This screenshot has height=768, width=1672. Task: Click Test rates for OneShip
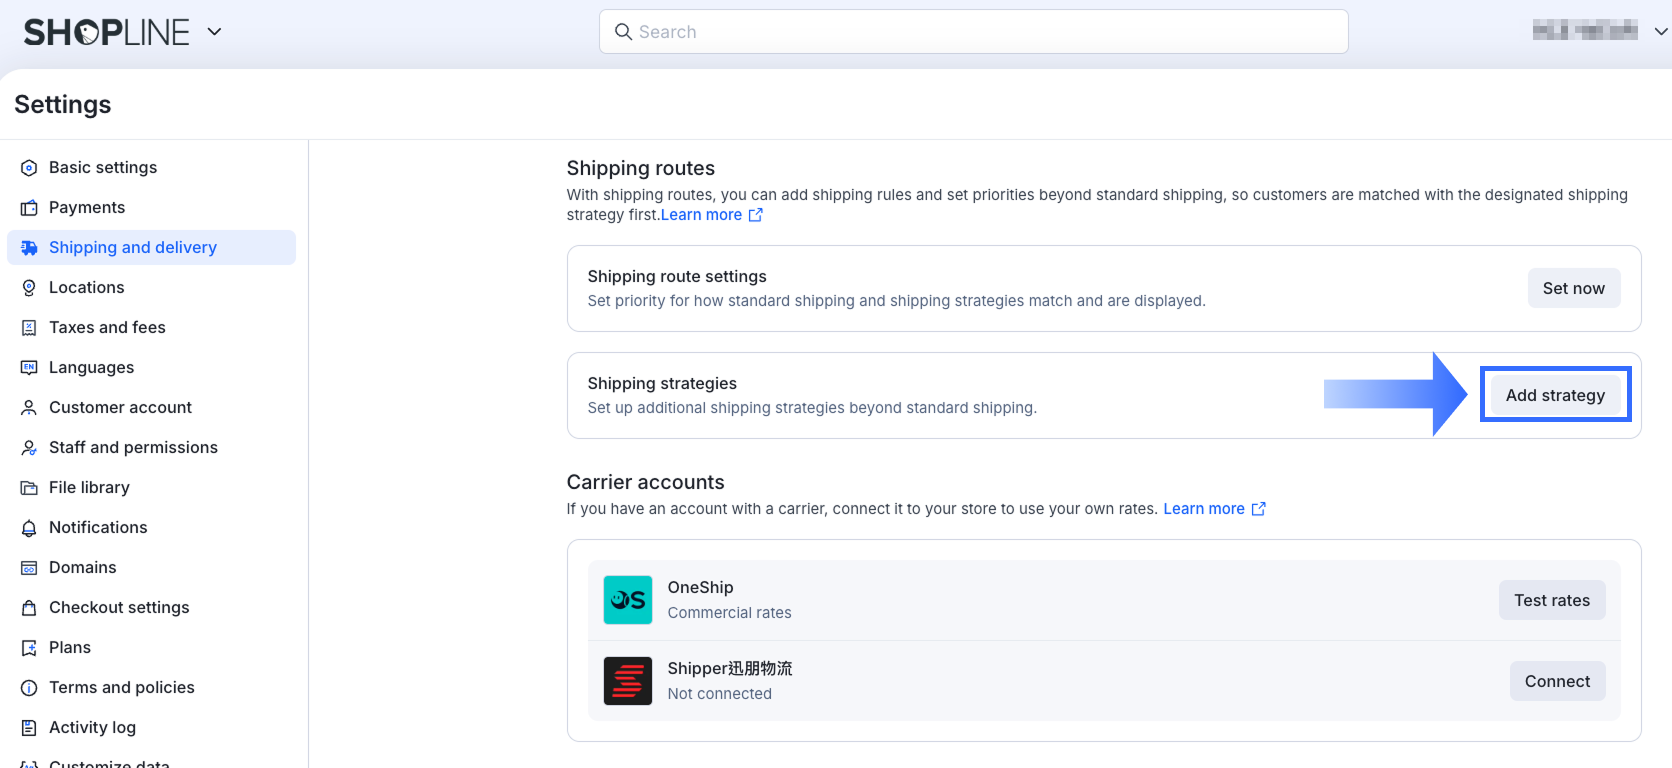1551,600
